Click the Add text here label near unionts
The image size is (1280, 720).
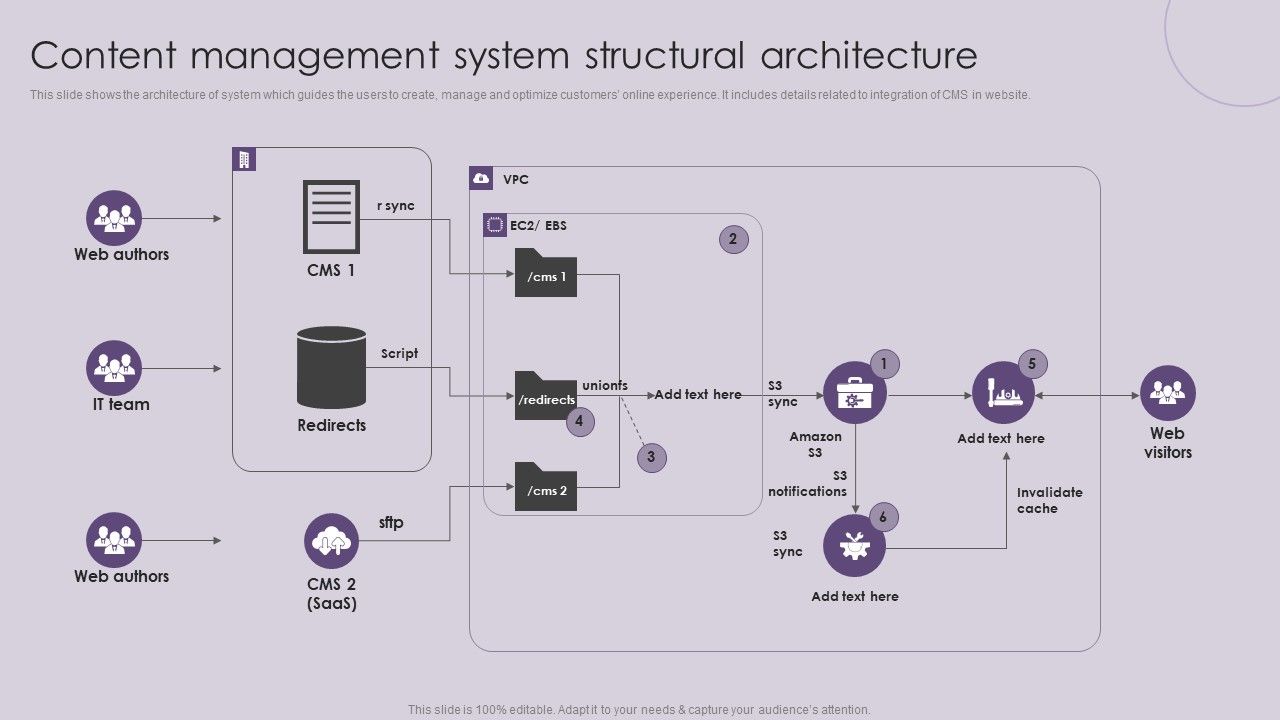coord(698,394)
